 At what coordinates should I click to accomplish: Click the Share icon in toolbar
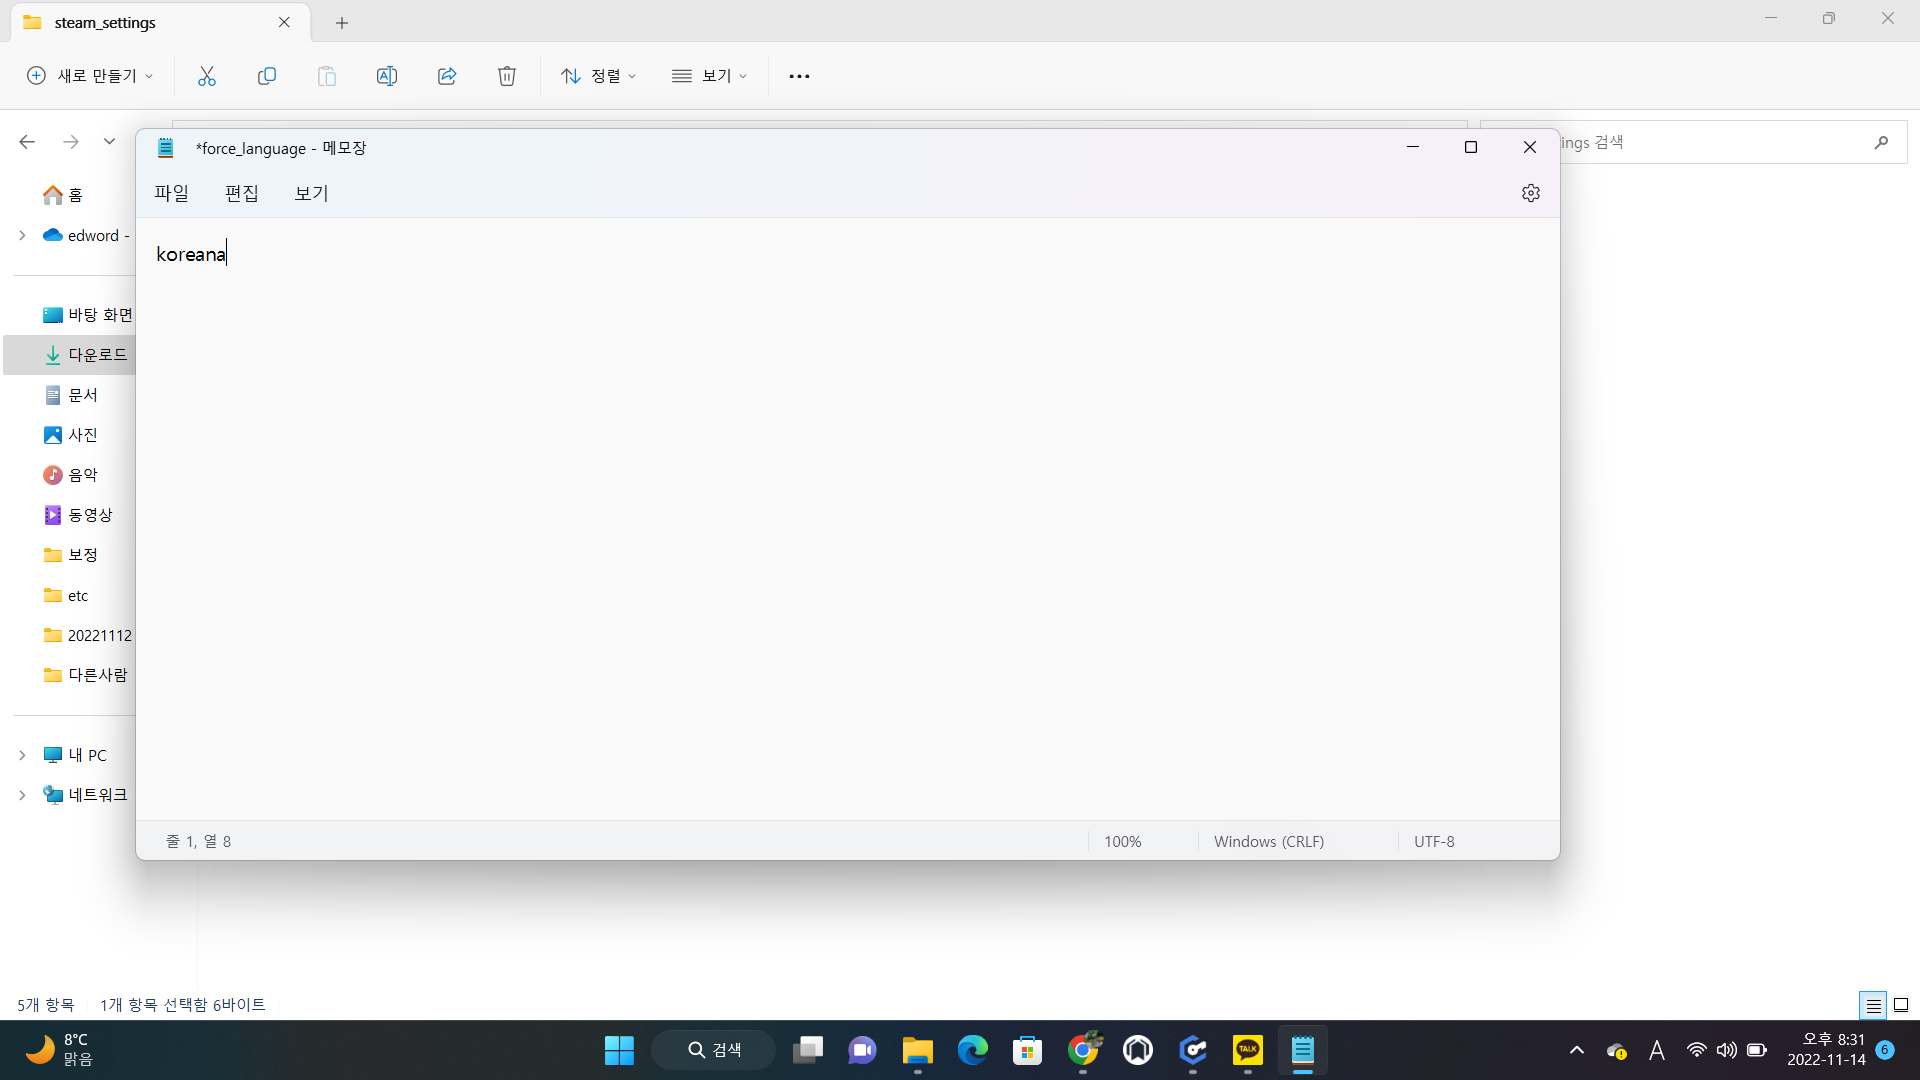pyautogui.click(x=447, y=76)
